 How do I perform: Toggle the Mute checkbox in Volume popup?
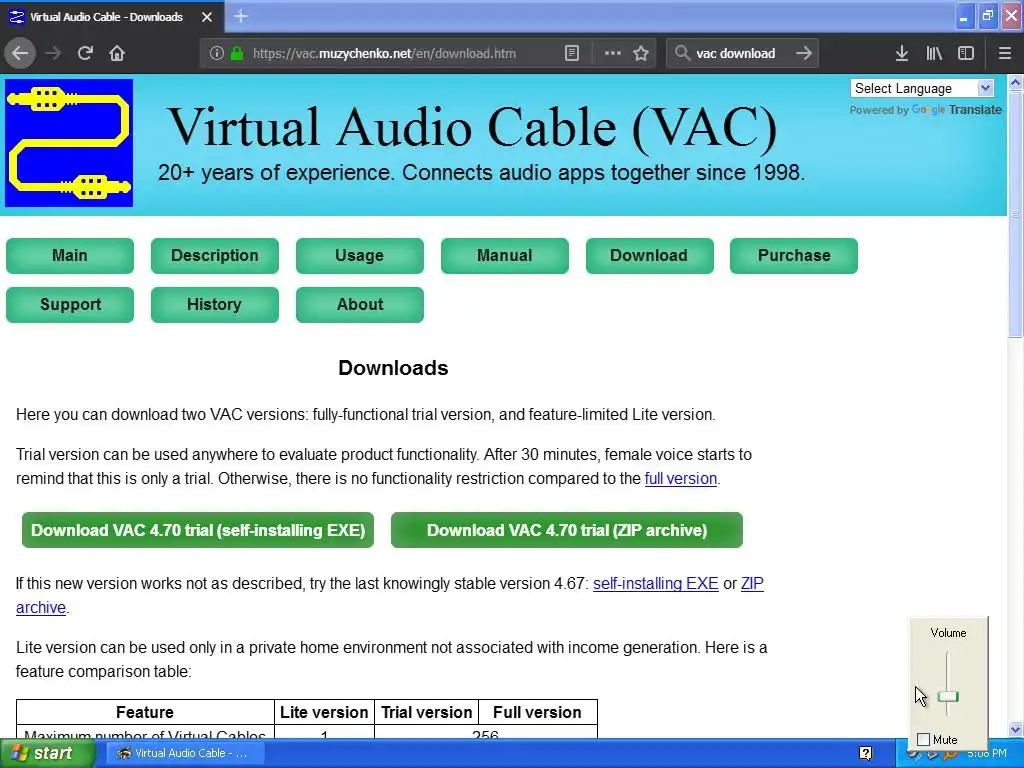pyautogui.click(x=923, y=739)
